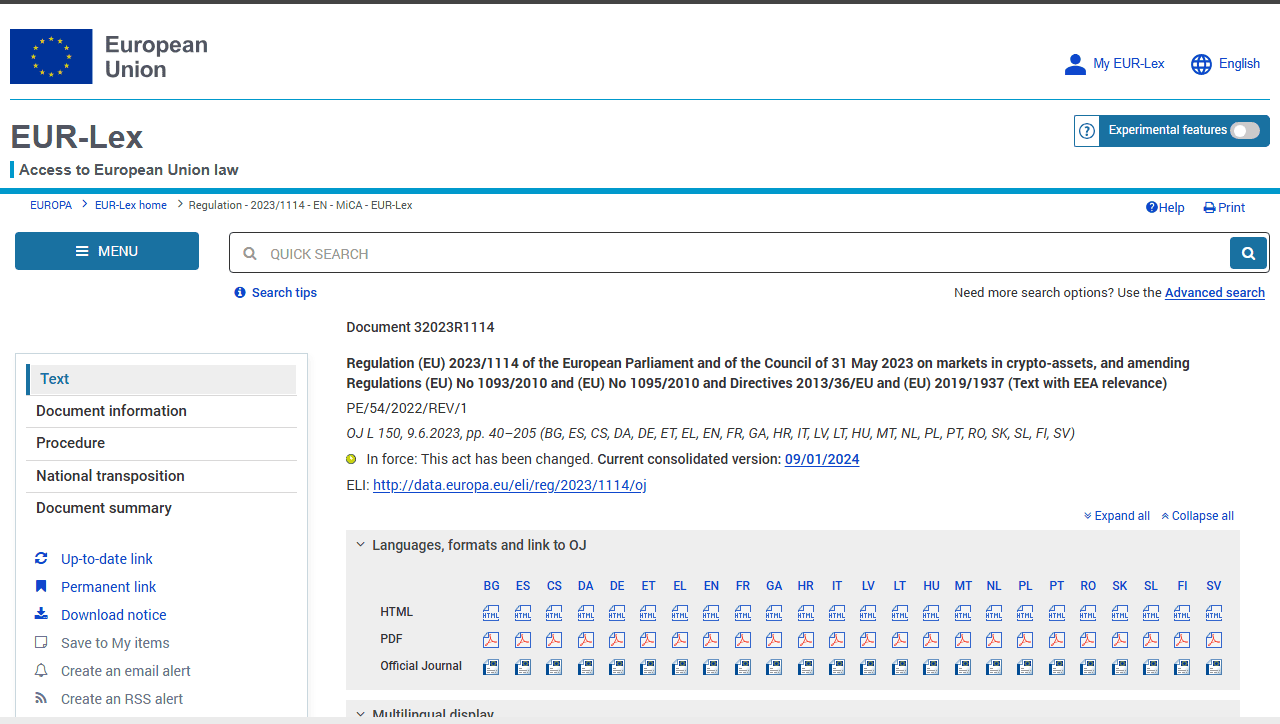Copy the Up-to-date link
The image size is (1280, 724).
pos(106,559)
